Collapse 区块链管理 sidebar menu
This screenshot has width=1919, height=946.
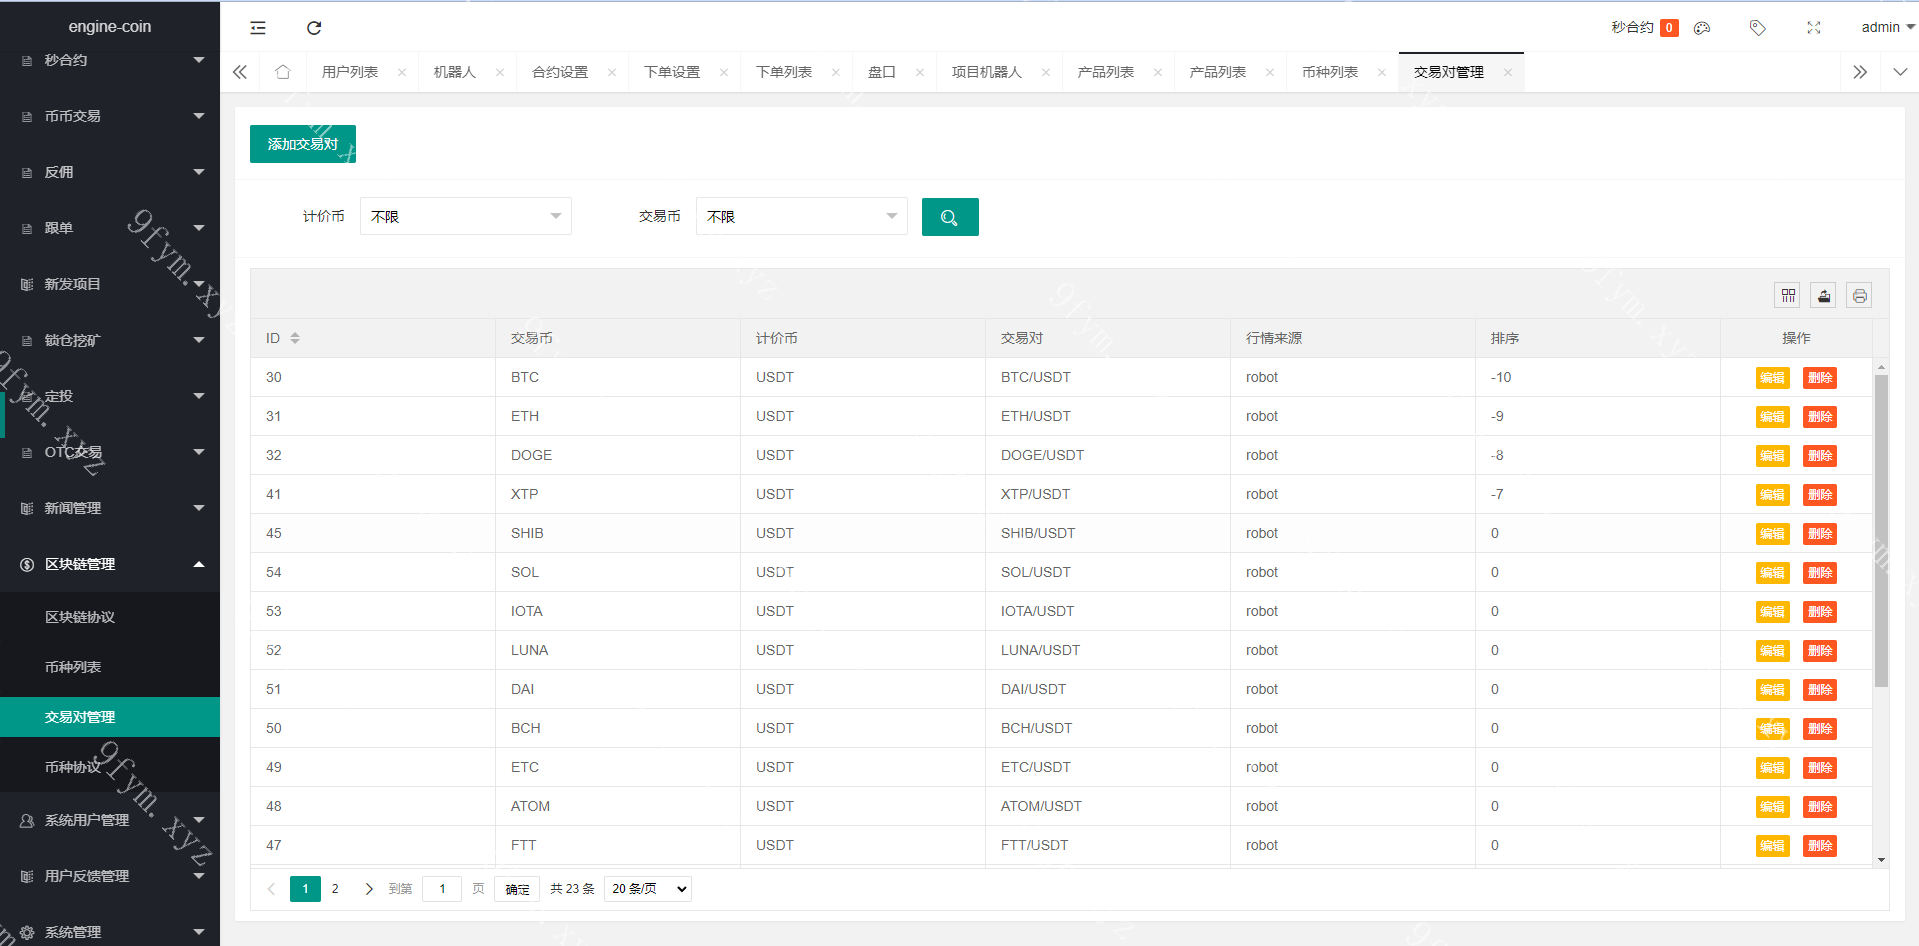point(110,564)
